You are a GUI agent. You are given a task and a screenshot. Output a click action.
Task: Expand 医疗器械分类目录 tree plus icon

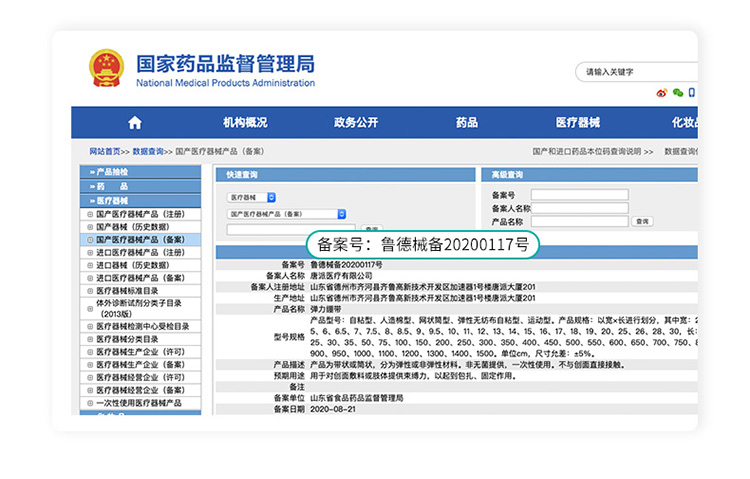click(x=90, y=339)
